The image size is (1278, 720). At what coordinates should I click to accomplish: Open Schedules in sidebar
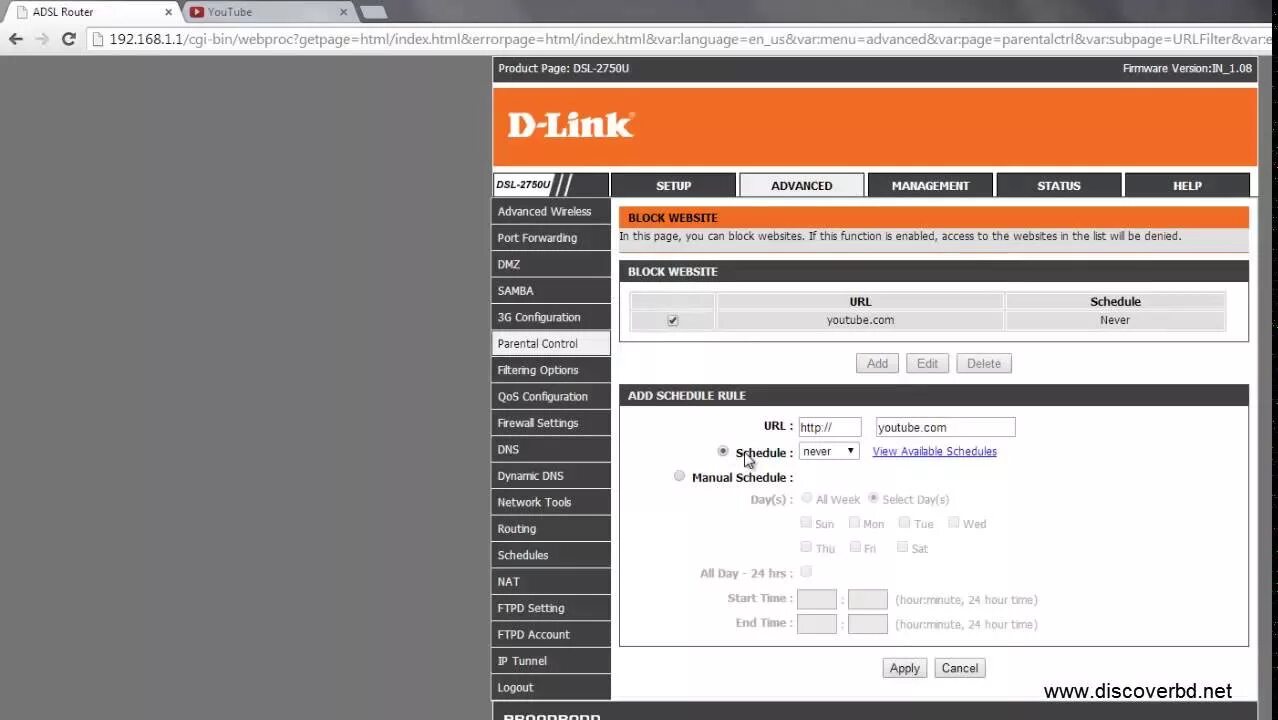[551, 555]
